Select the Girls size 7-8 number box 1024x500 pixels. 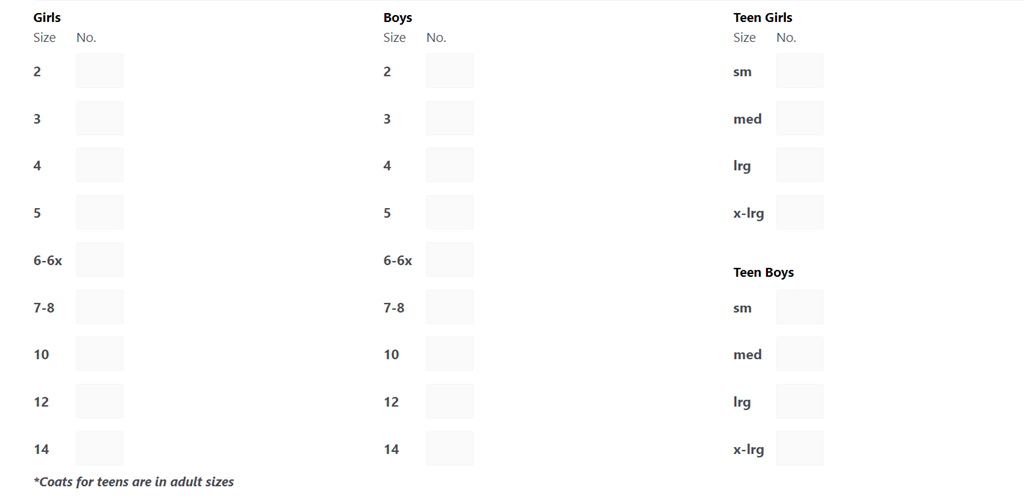tap(100, 307)
